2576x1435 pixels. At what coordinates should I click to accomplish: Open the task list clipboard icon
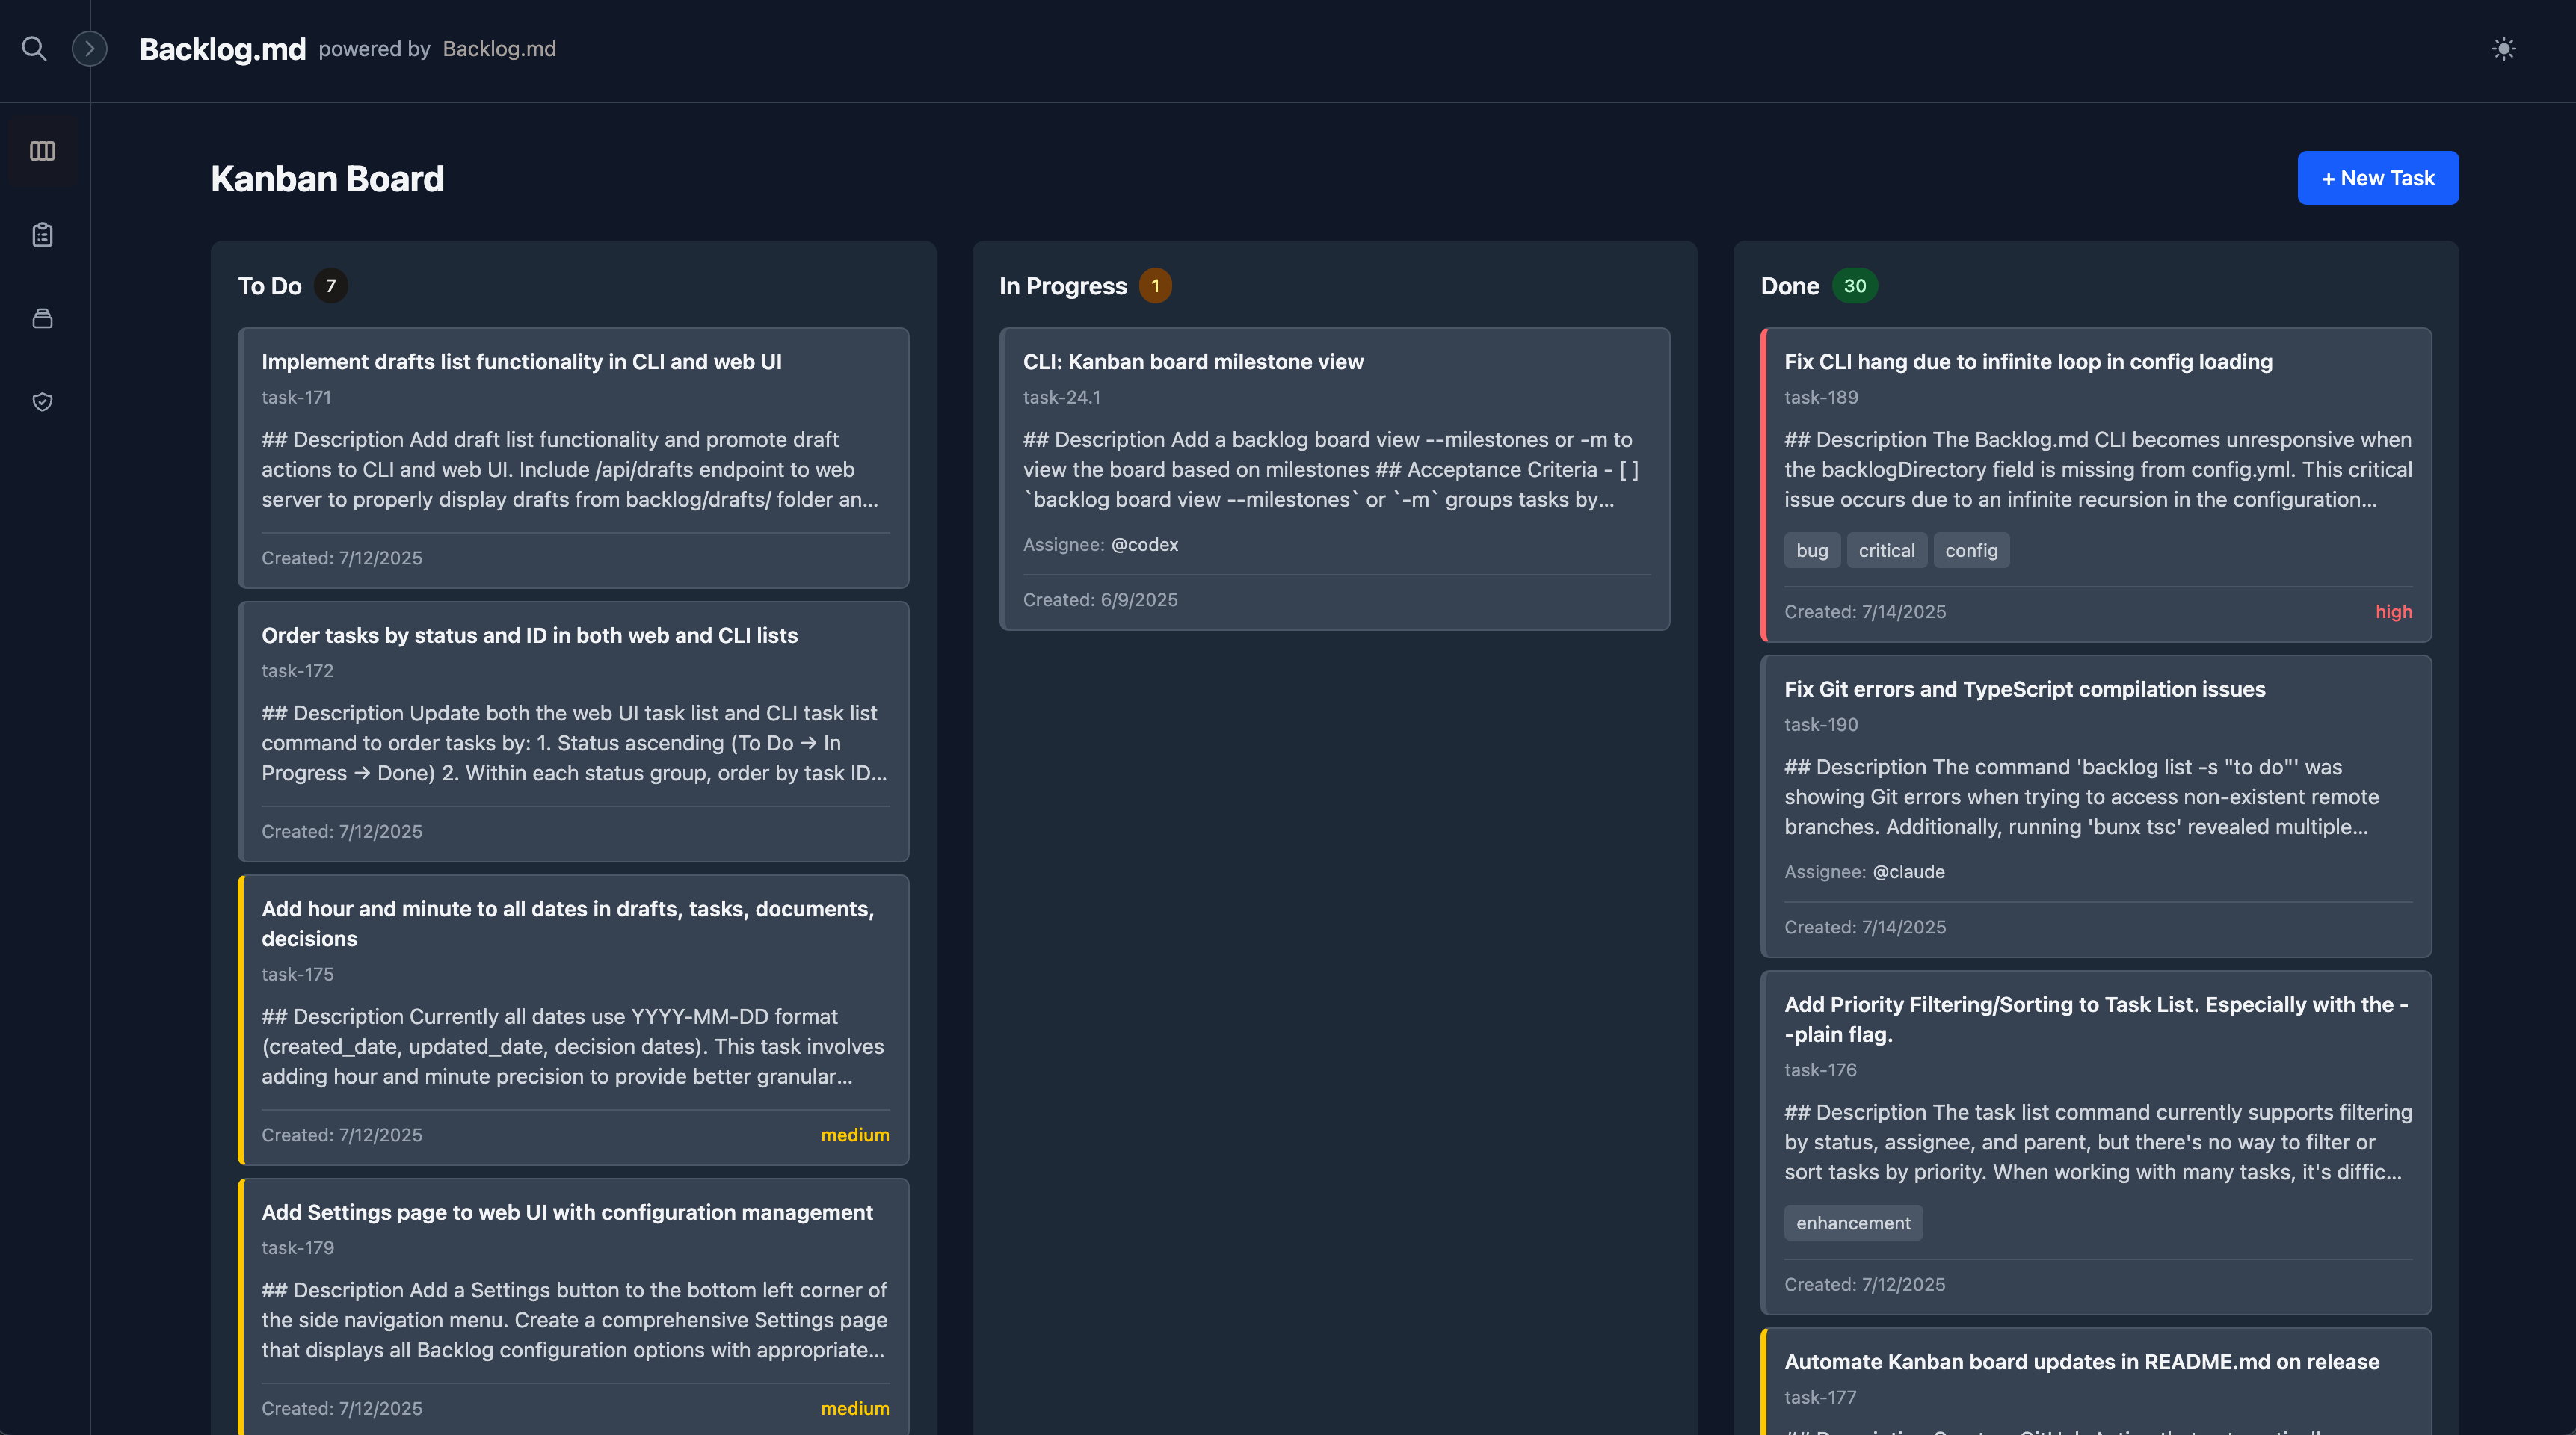pos(42,235)
